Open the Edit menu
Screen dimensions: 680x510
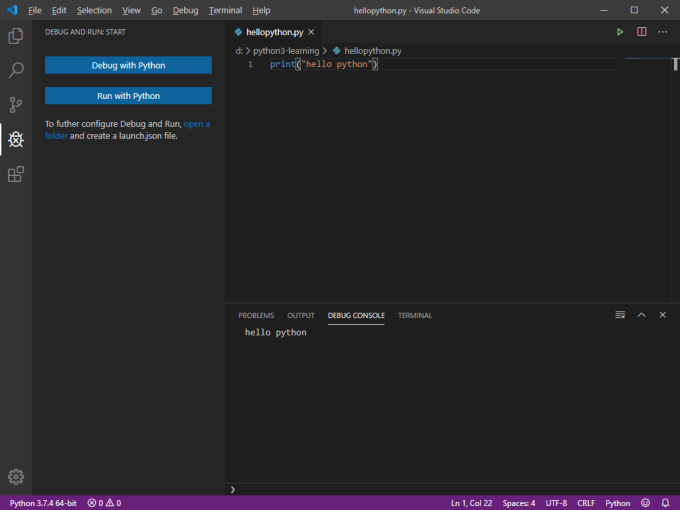click(59, 10)
